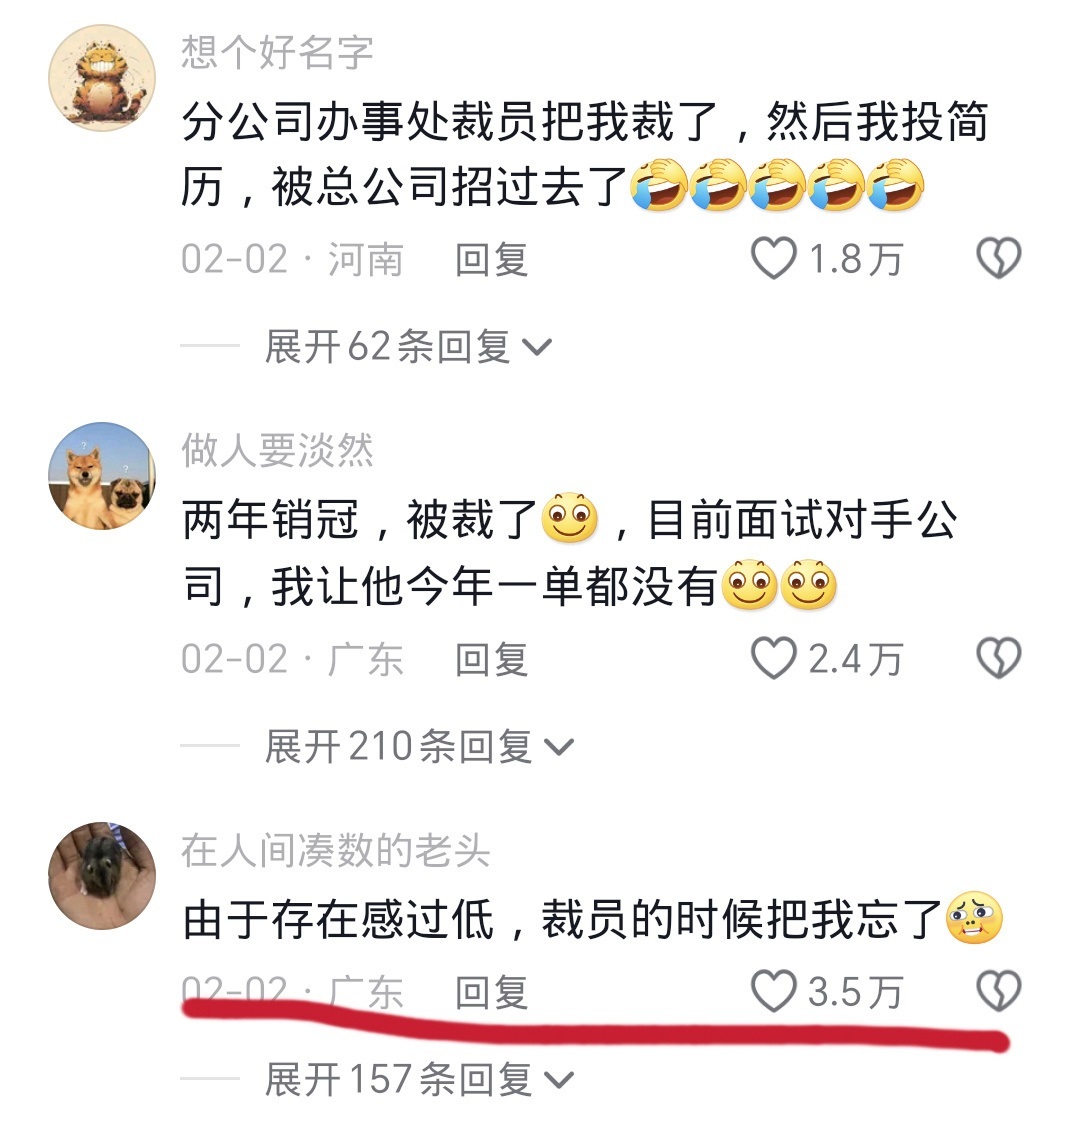Viewport: 1079px width, 1147px height.
Task: Tap broken heart on 做人要淡然 comment
Action: [999, 658]
